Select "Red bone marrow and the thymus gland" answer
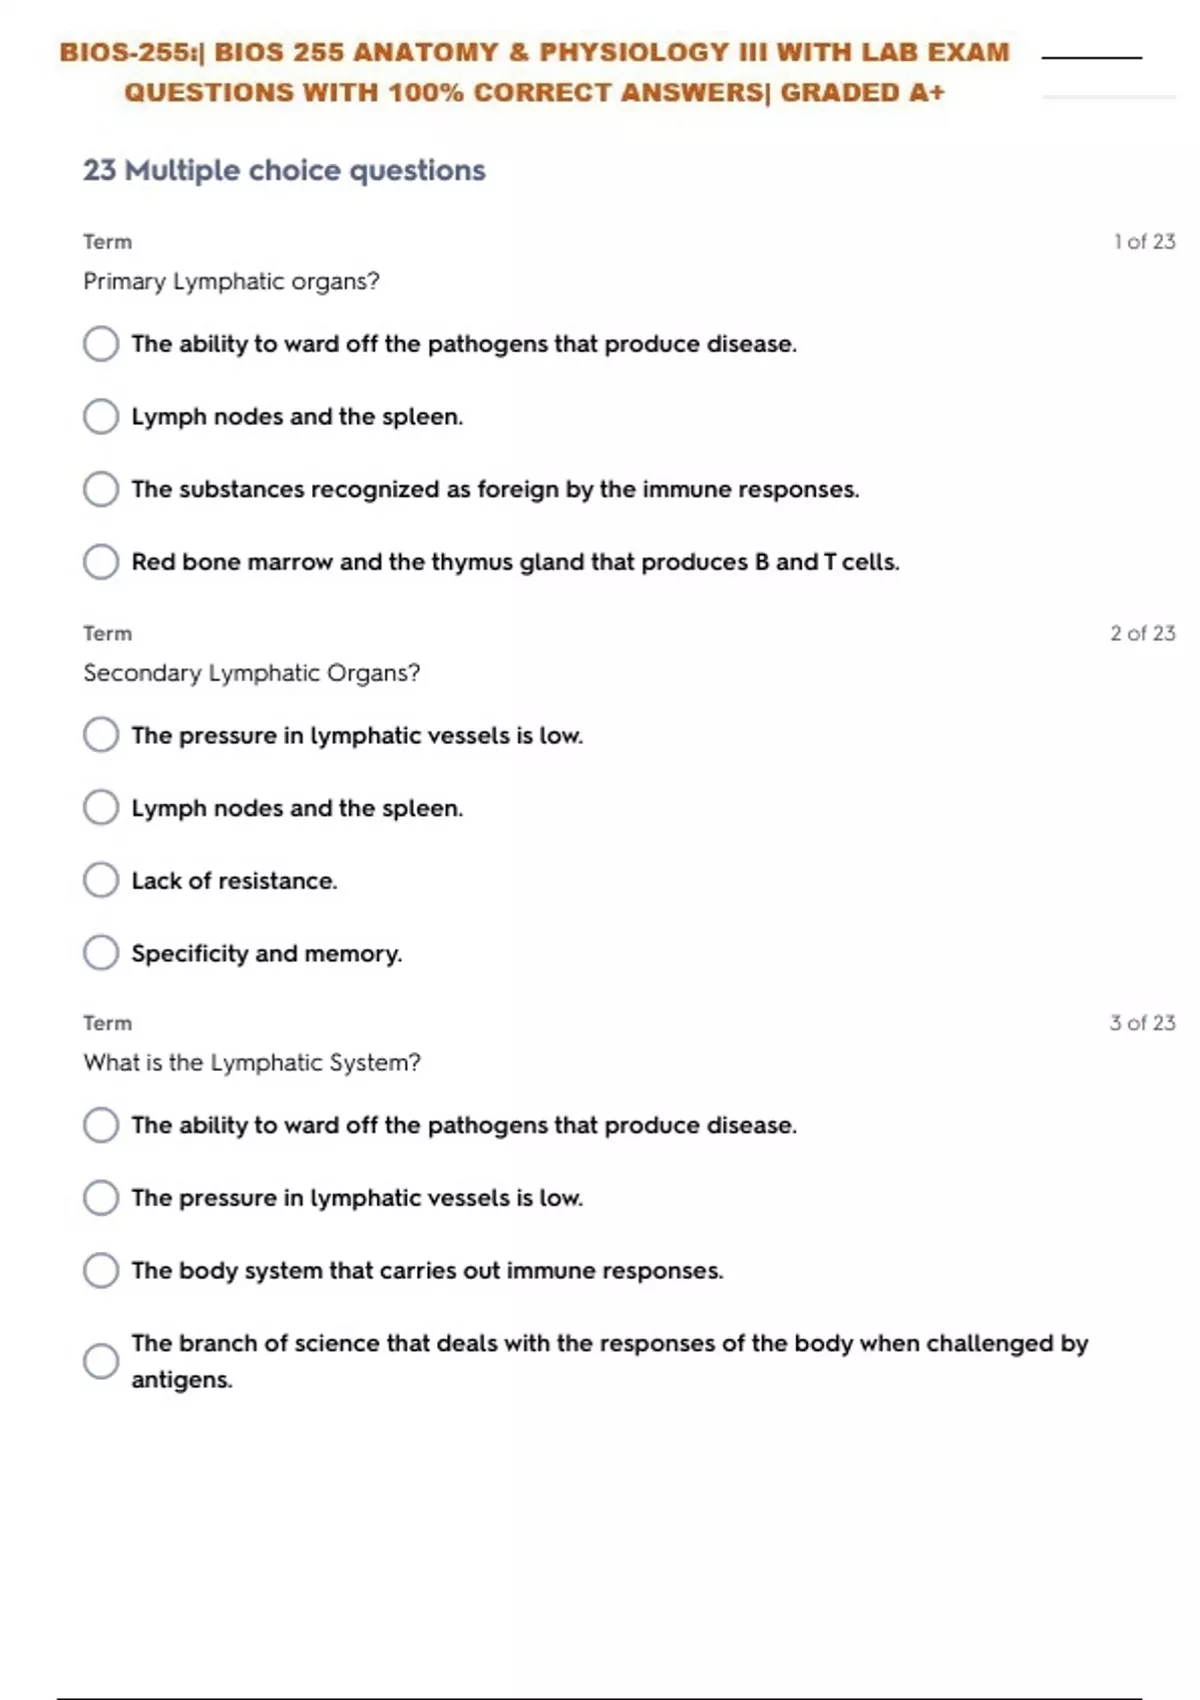The width and height of the screenshot is (1200, 1700). click(x=101, y=562)
